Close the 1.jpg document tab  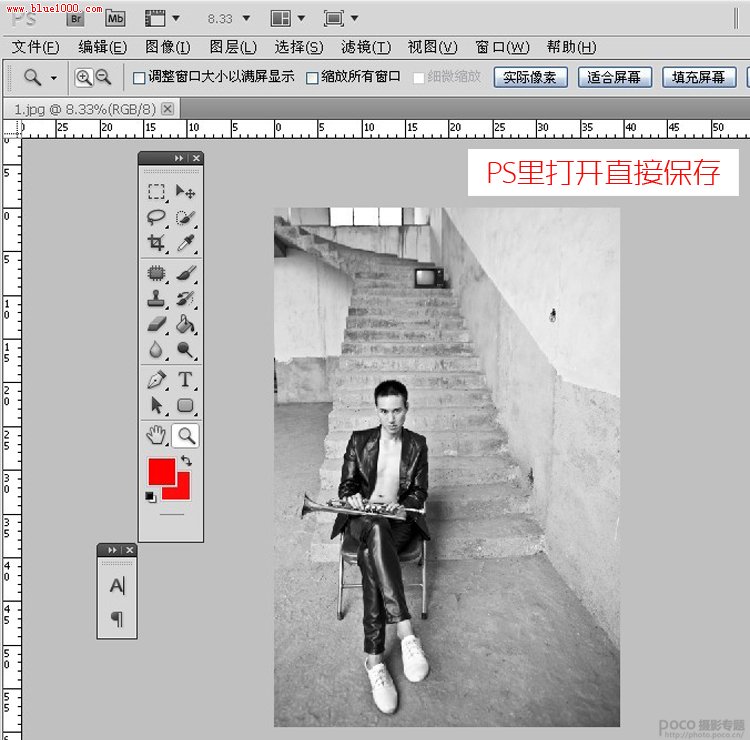coord(167,109)
